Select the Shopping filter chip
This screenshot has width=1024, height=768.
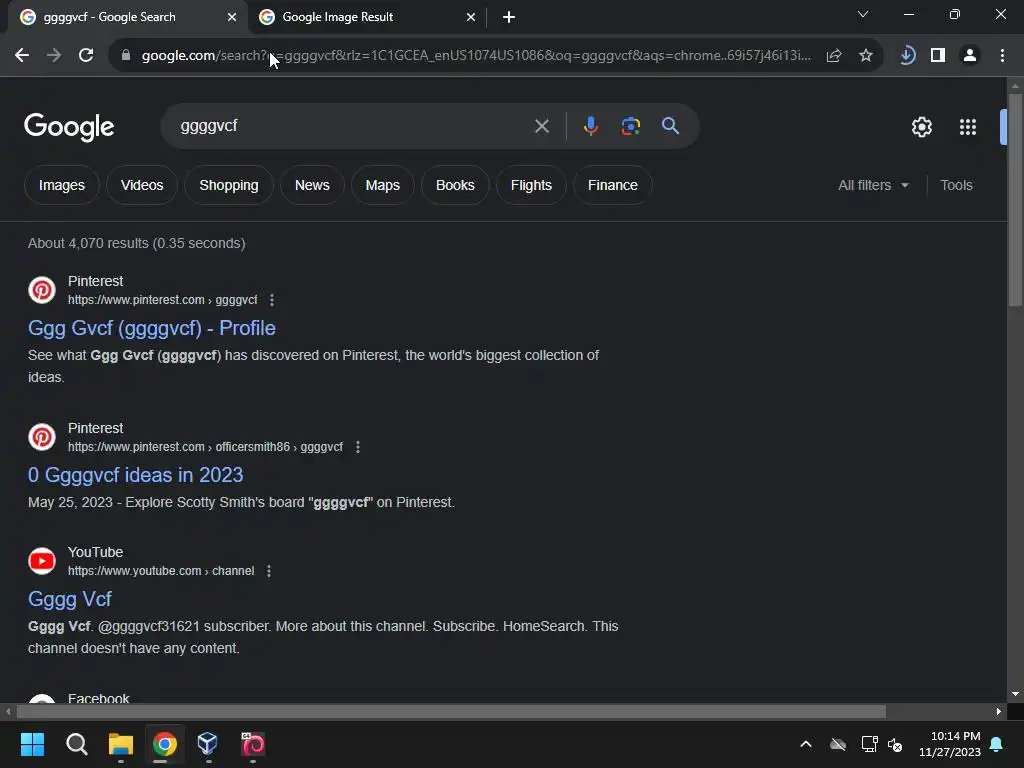point(229,185)
